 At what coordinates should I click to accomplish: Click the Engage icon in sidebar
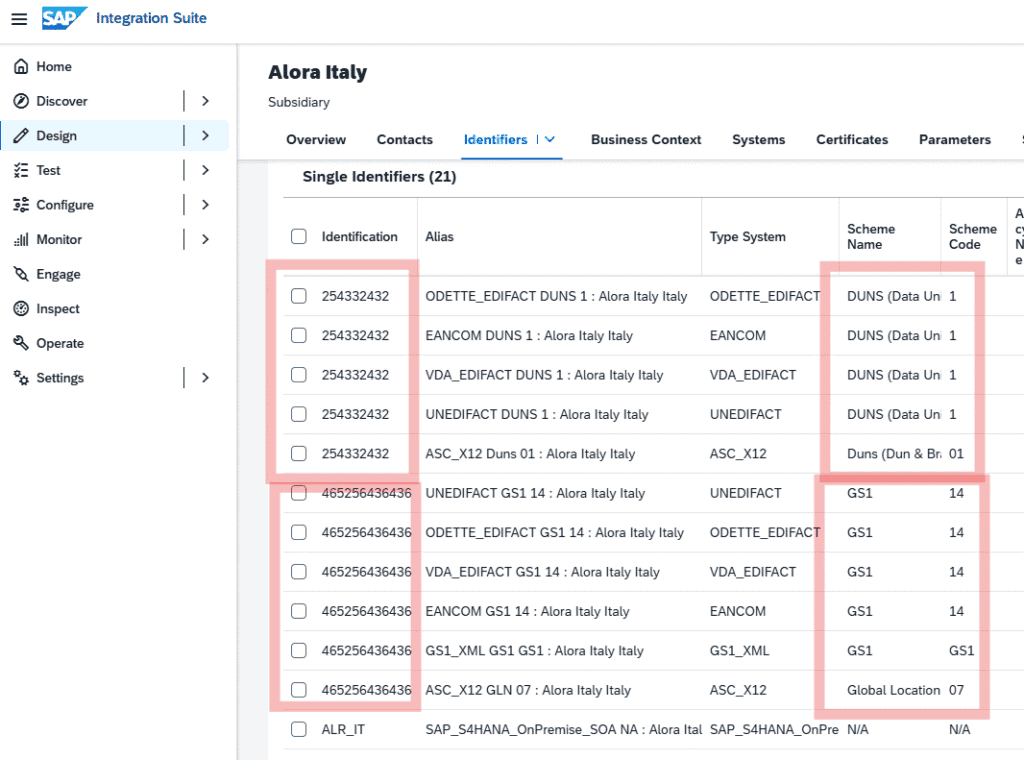[21, 274]
